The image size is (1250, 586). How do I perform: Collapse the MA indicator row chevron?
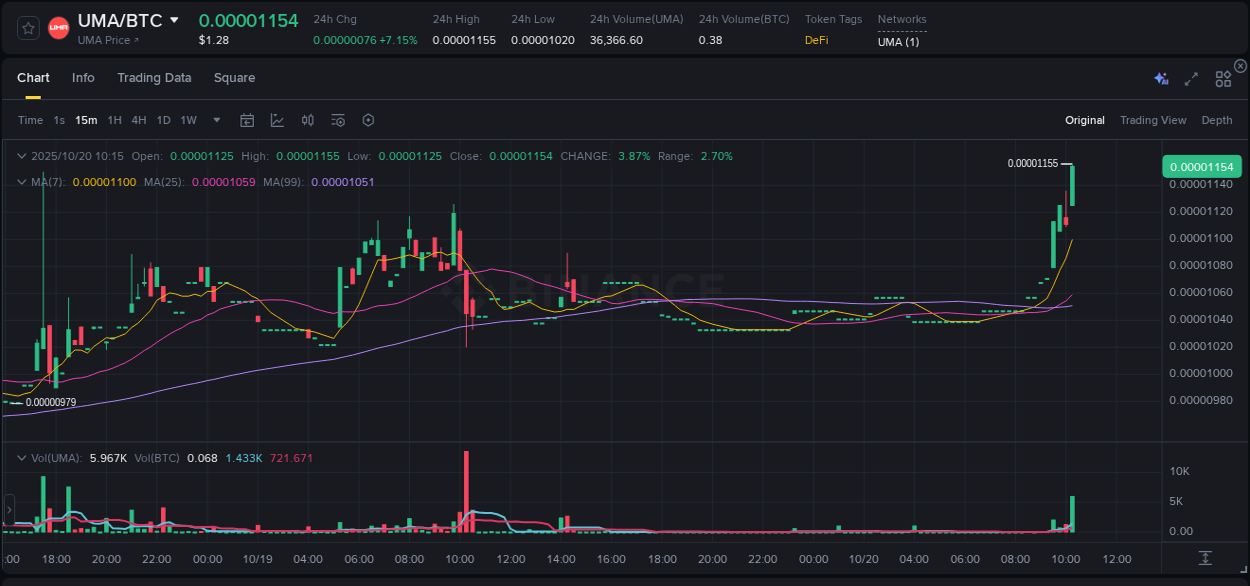tap(22, 183)
